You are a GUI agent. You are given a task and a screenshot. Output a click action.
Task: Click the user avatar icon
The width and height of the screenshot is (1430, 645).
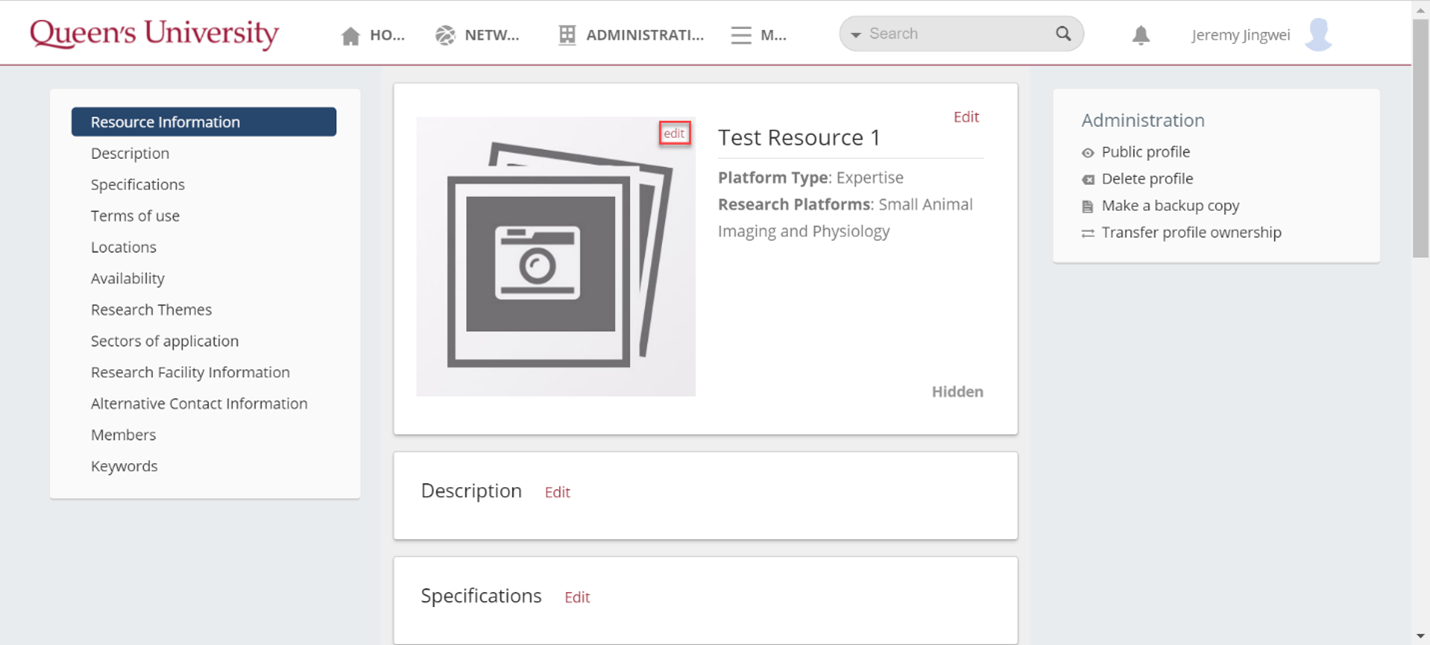[1319, 35]
